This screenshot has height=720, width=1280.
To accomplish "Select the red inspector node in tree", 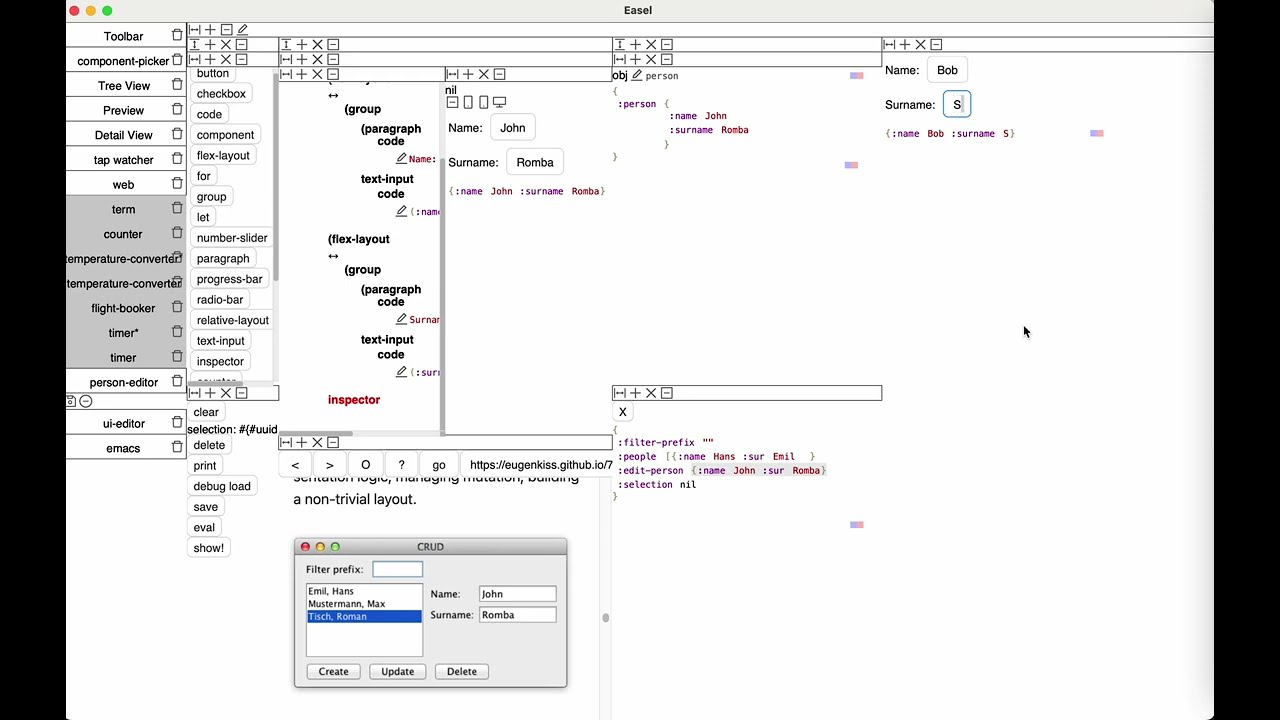I will pyautogui.click(x=354, y=400).
